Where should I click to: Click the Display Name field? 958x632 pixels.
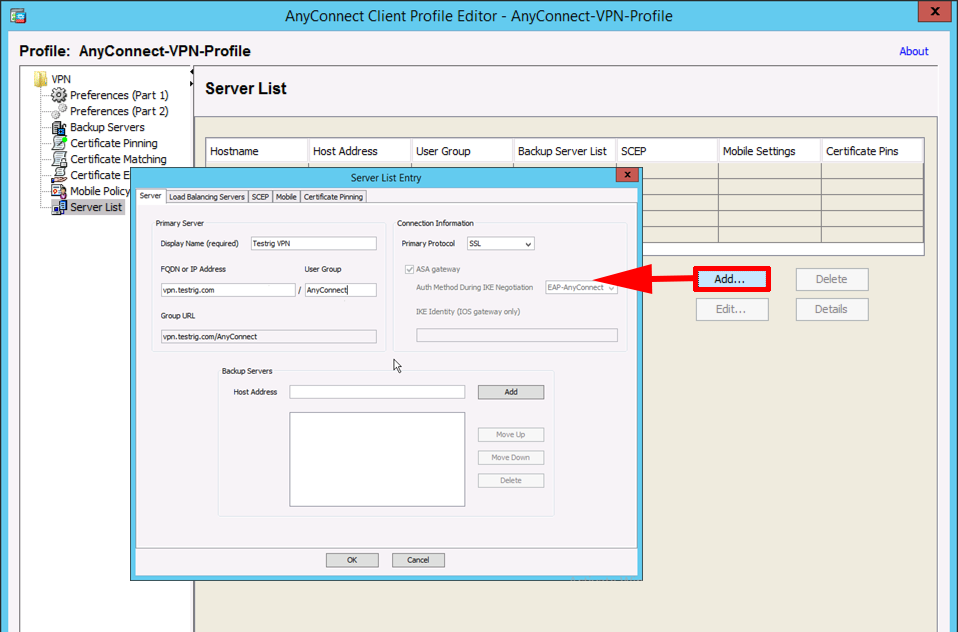point(313,243)
